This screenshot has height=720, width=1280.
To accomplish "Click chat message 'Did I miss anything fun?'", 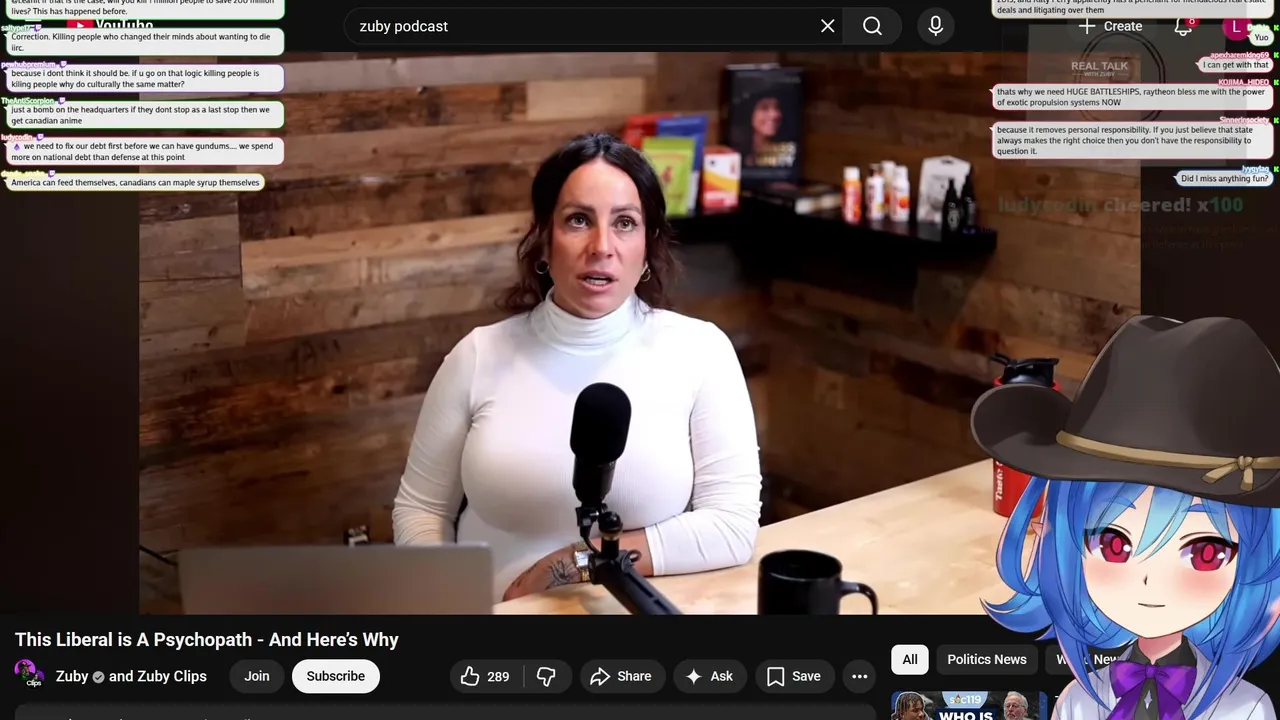I will pos(1225,179).
